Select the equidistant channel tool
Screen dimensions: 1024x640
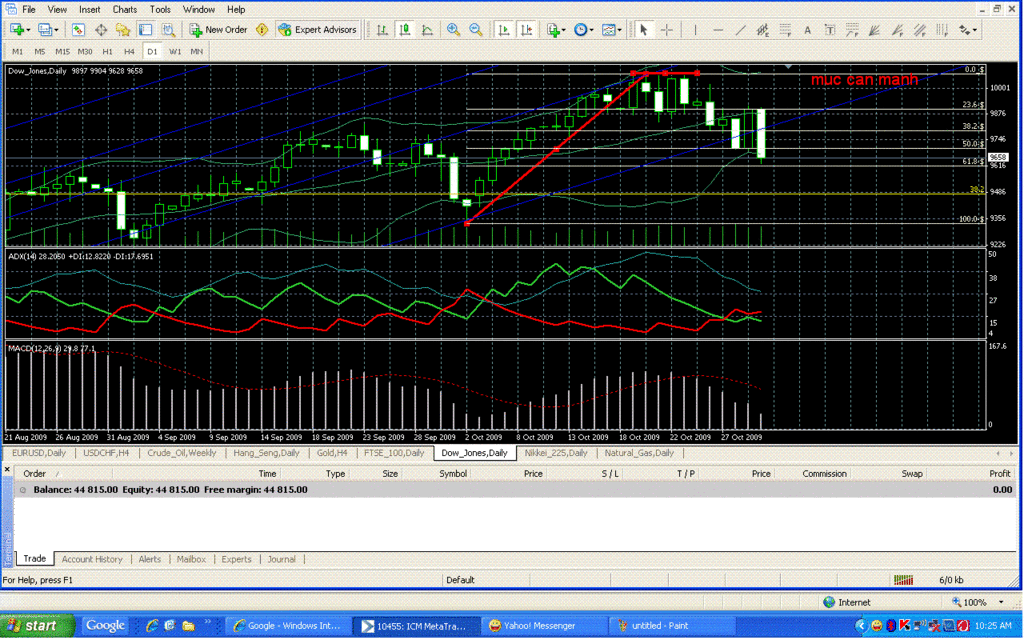click(x=762, y=30)
